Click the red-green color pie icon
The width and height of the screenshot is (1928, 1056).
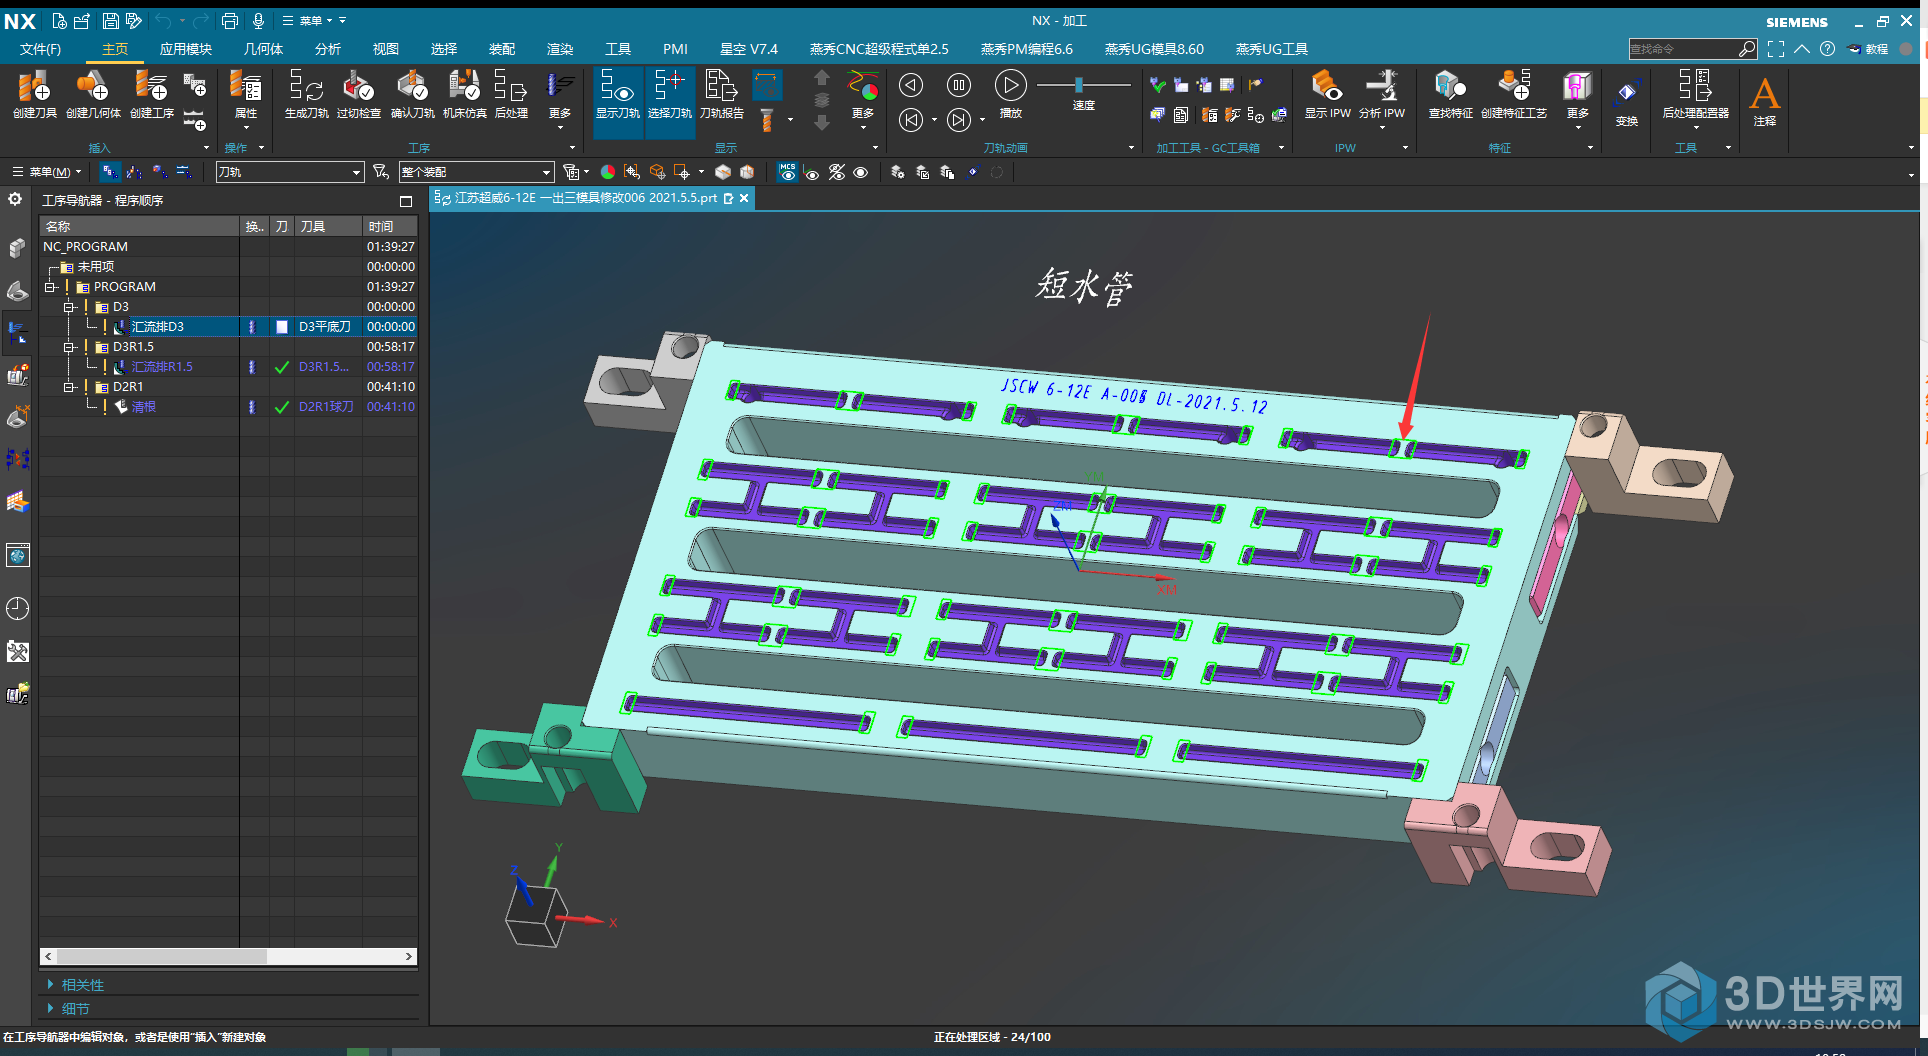(x=607, y=172)
